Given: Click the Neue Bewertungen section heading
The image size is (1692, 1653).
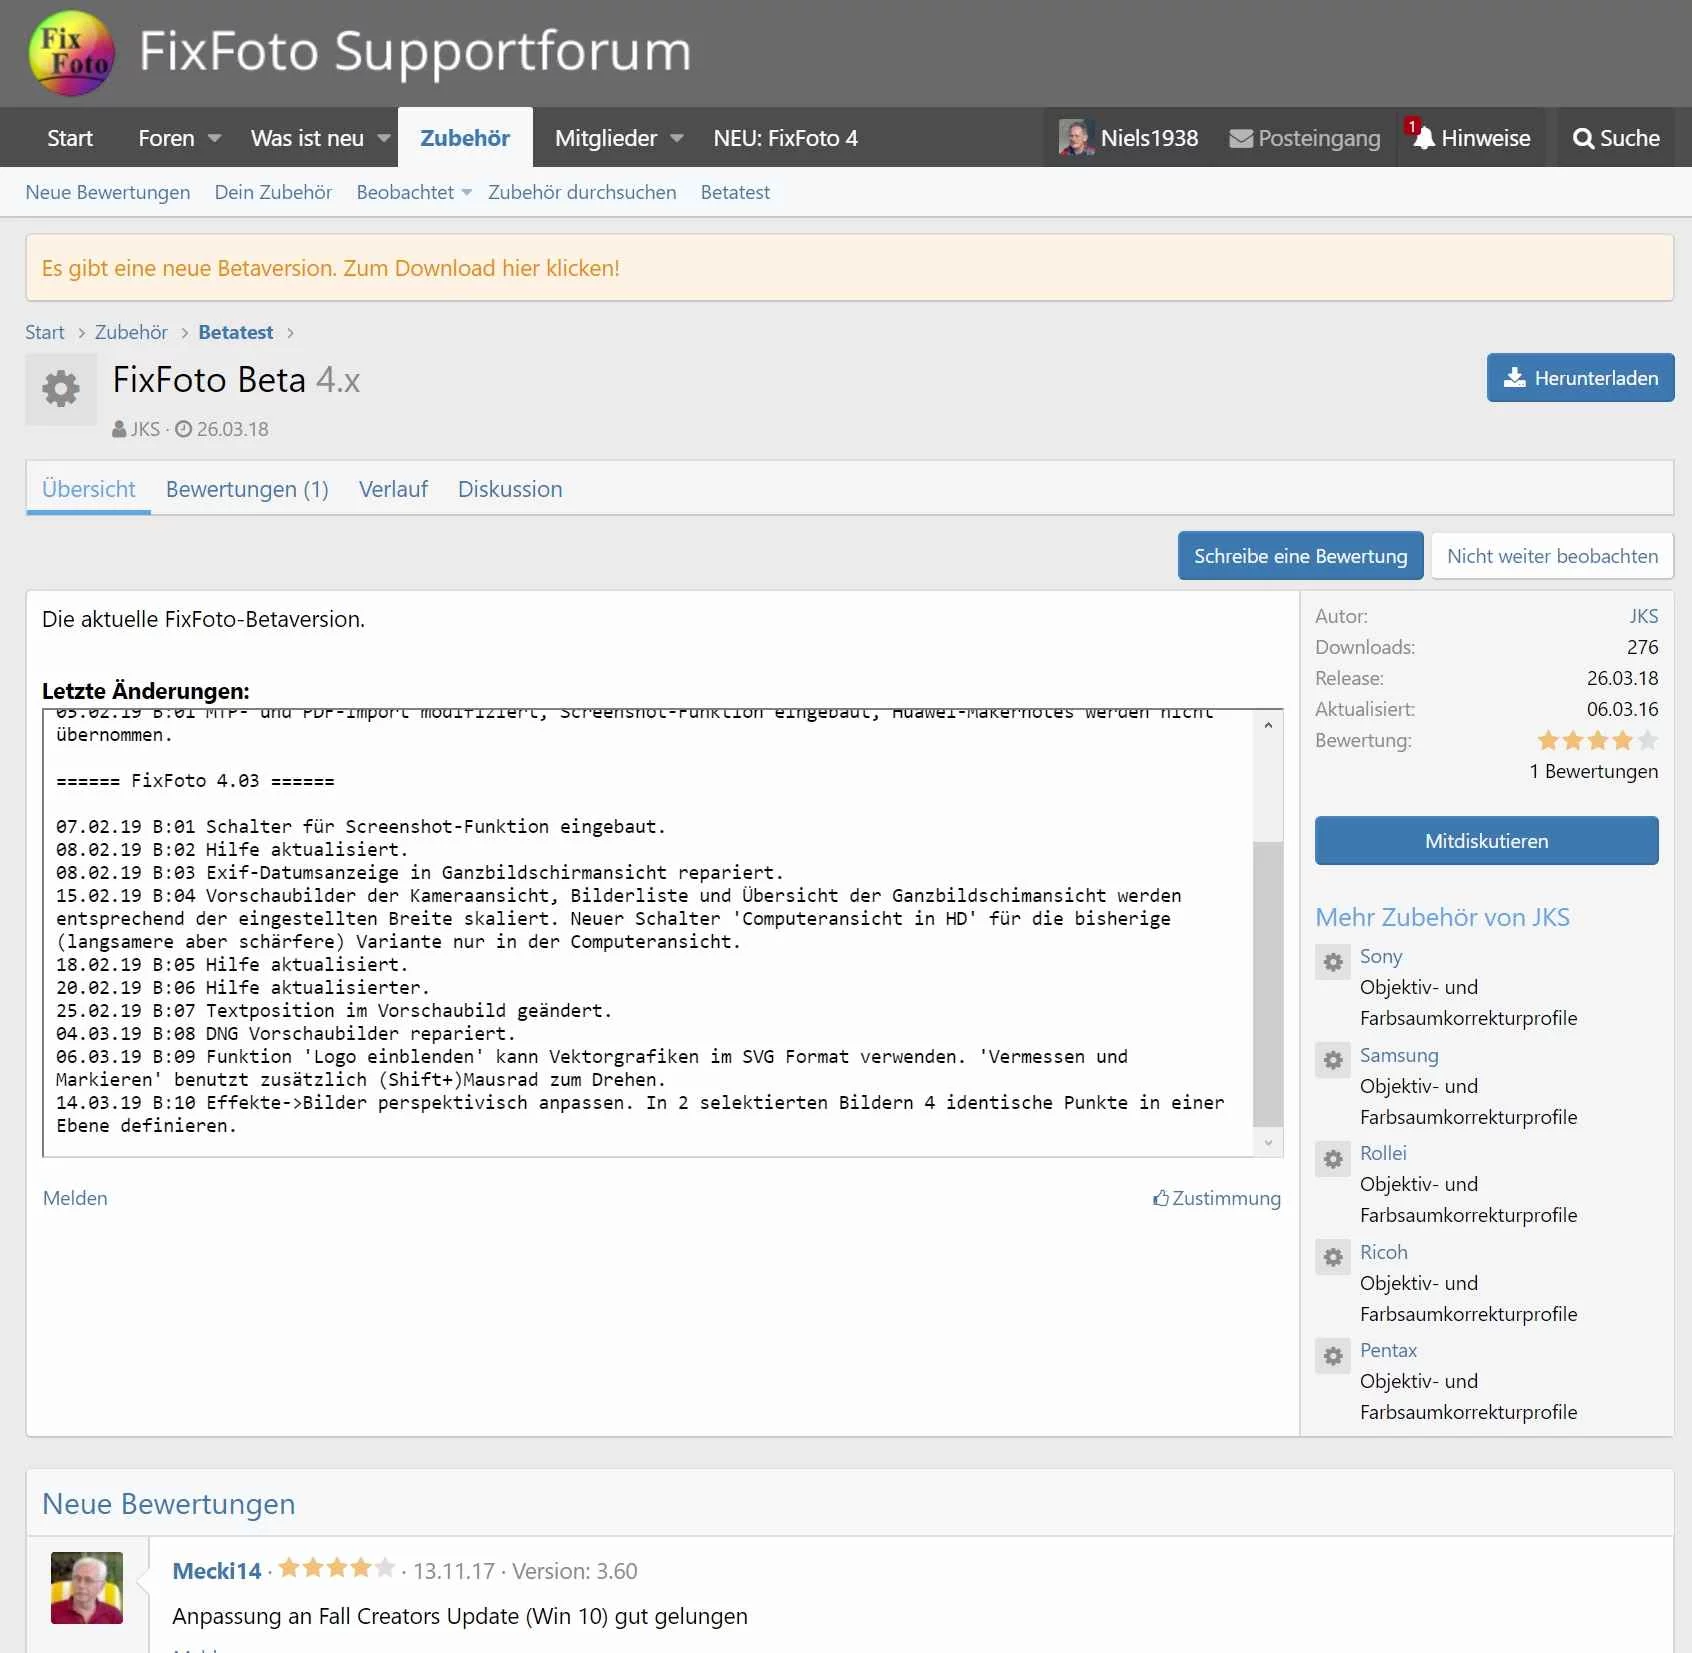Looking at the screenshot, I should [x=169, y=1504].
